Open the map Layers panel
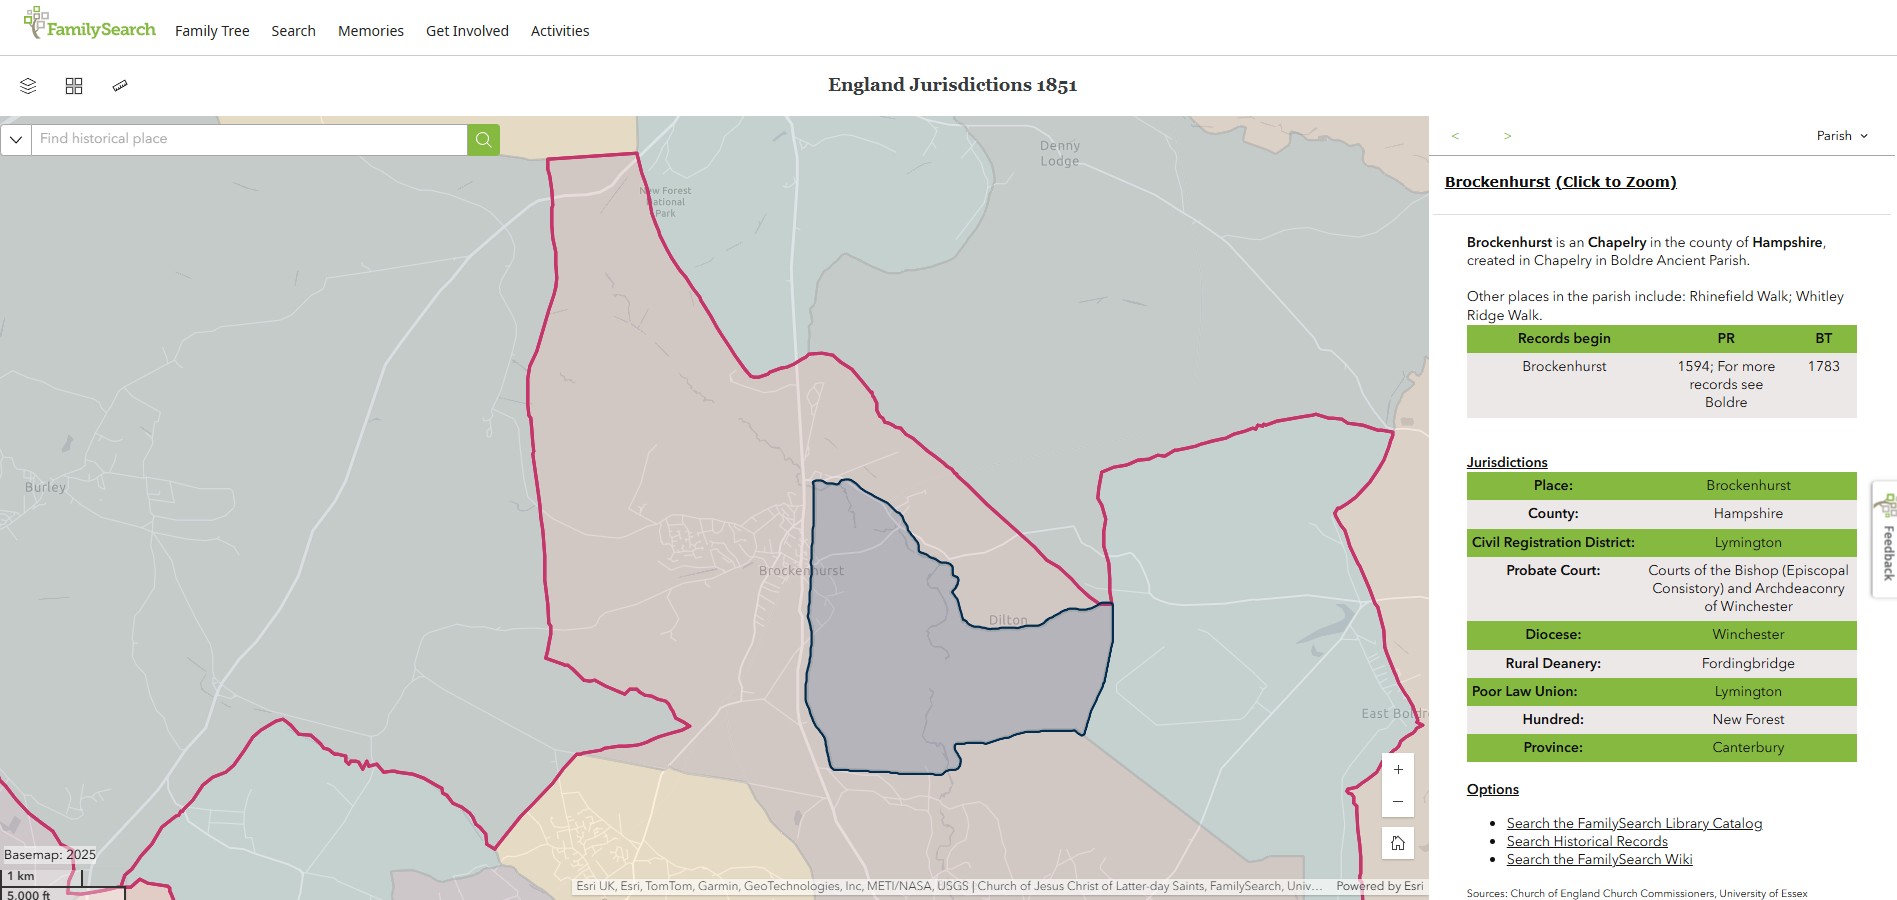 pyautogui.click(x=27, y=86)
